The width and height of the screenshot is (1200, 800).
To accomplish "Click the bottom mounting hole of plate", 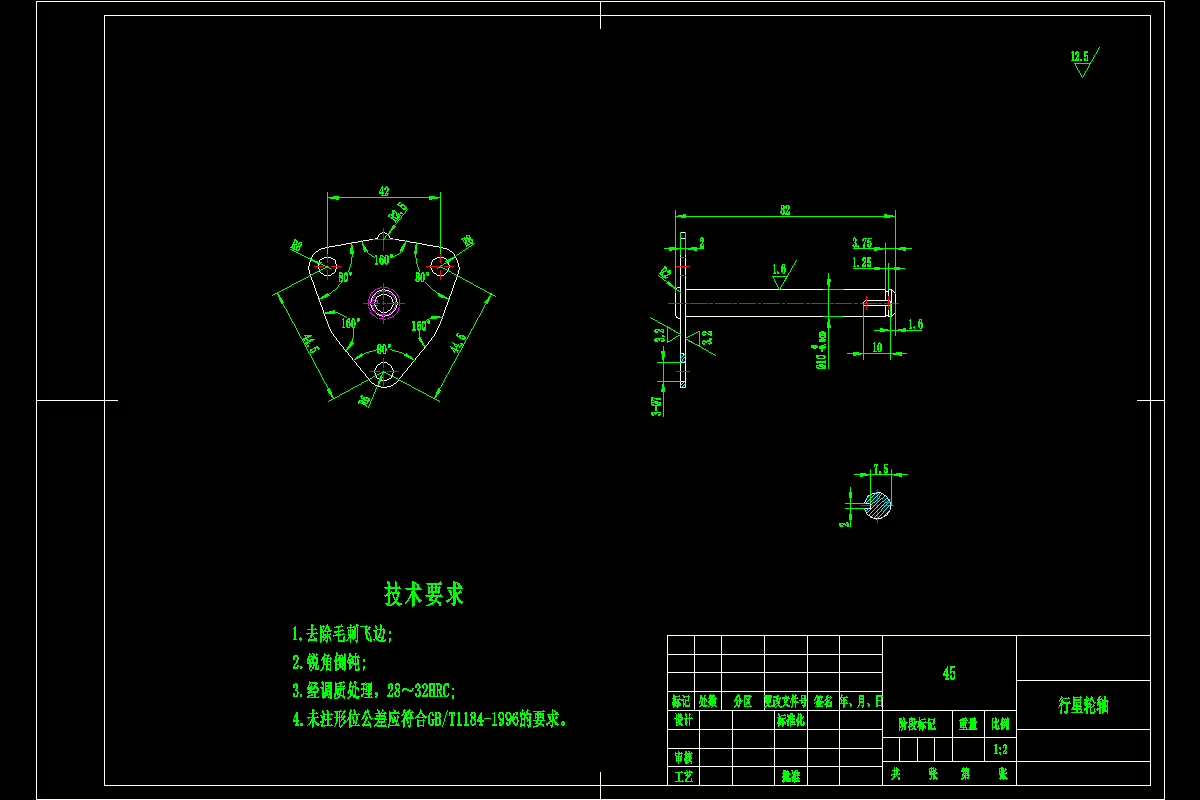I will click(384, 373).
